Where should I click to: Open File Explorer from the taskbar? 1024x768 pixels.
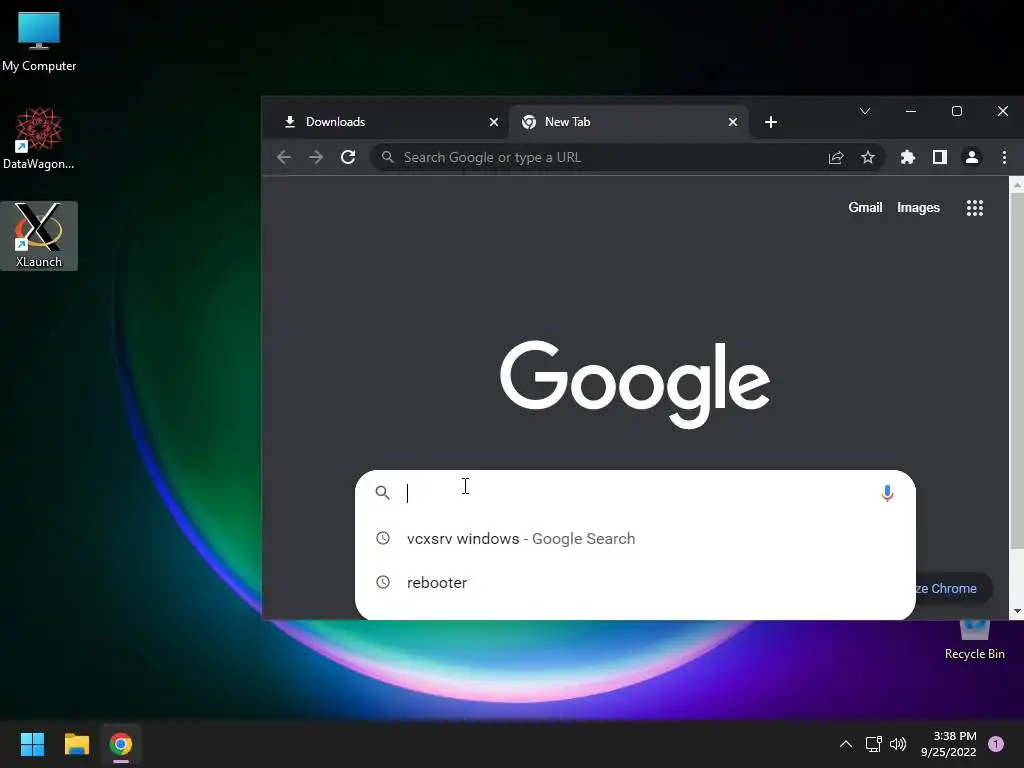tap(76, 744)
